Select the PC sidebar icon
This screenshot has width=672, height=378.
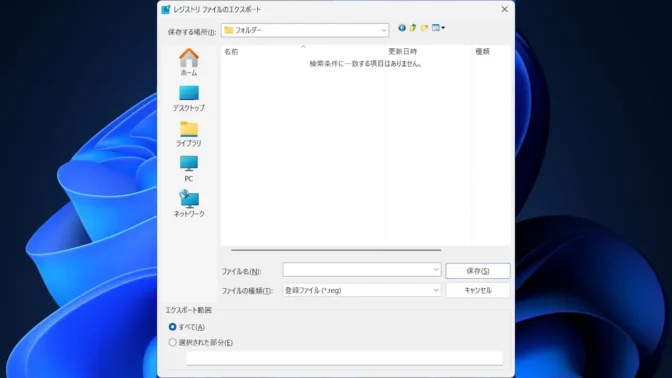pyautogui.click(x=189, y=168)
